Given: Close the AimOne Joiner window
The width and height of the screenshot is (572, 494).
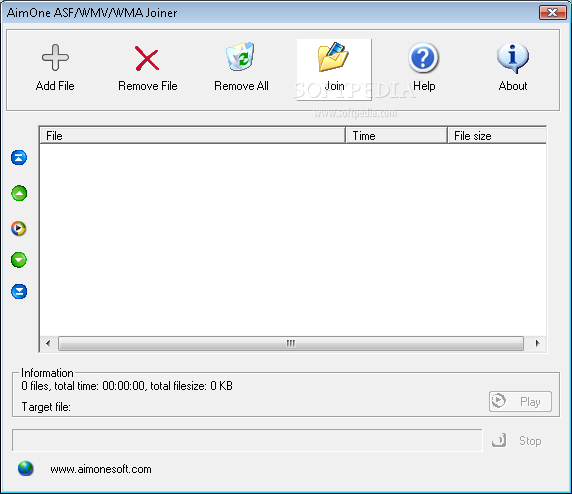Looking at the screenshot, I should pyautogui.click(x=553, y=13).
